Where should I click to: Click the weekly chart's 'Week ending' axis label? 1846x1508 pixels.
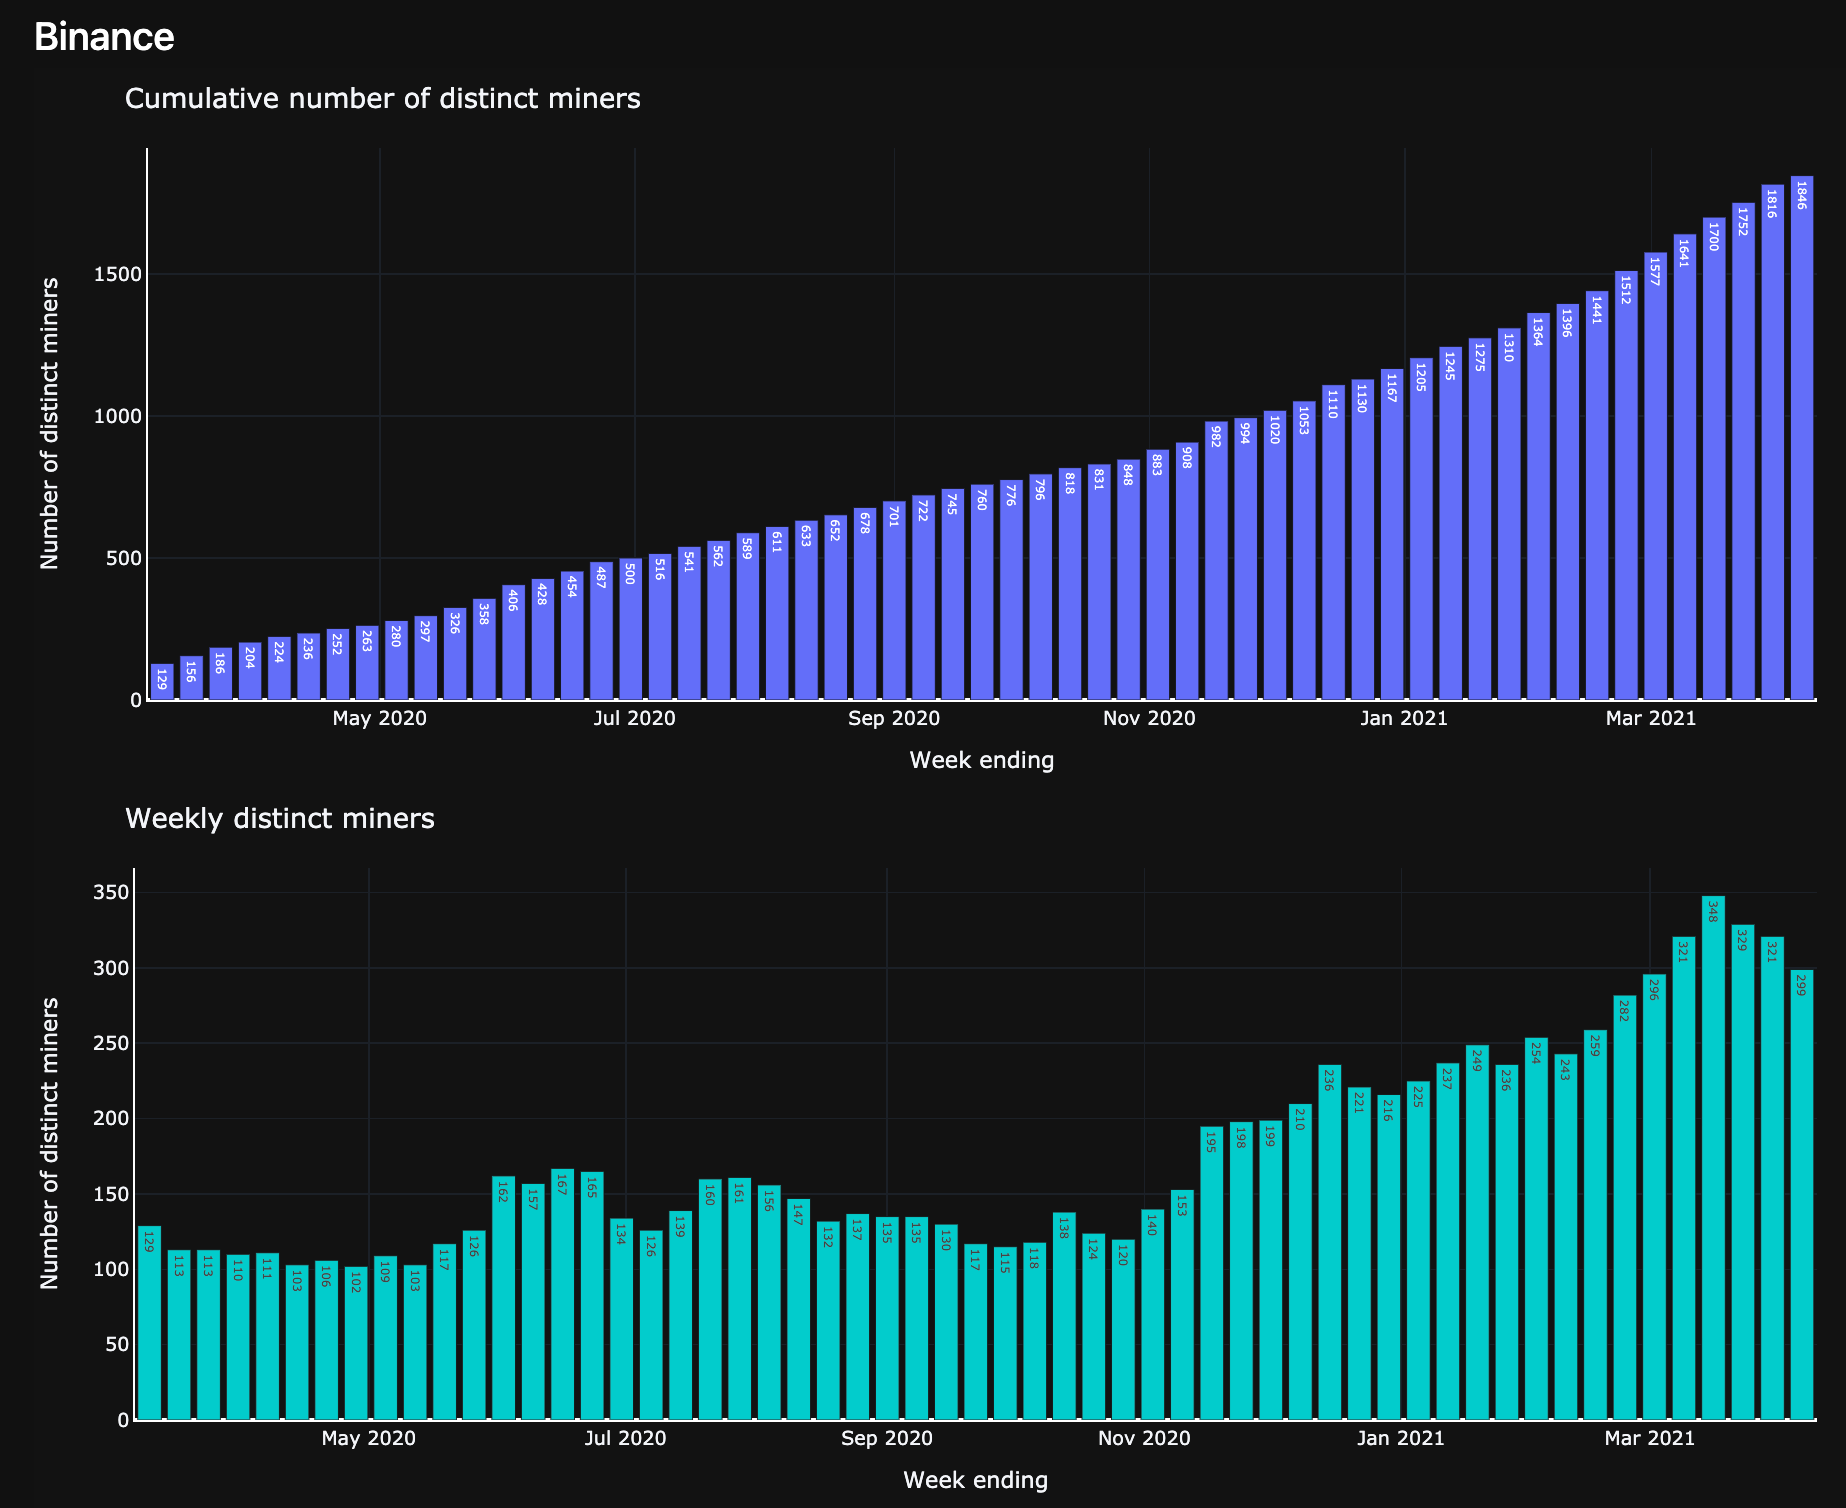(976, 1480)
